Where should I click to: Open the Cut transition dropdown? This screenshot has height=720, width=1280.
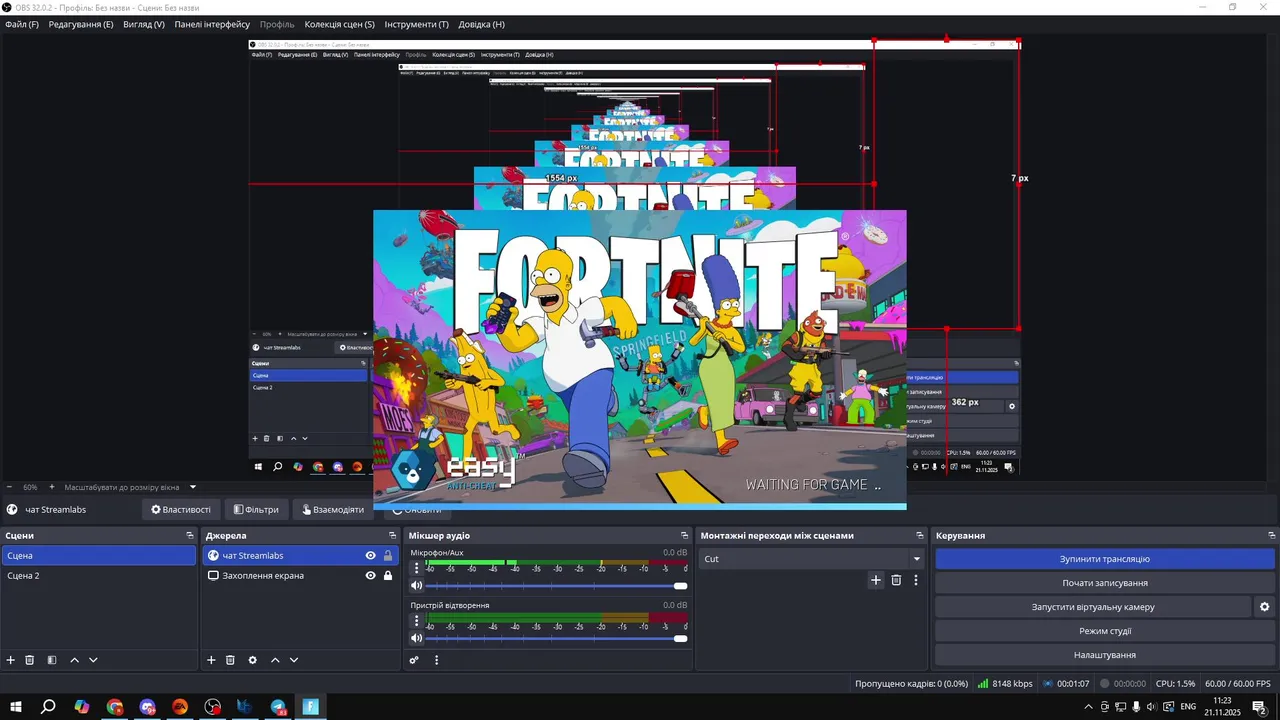point(811,559)
